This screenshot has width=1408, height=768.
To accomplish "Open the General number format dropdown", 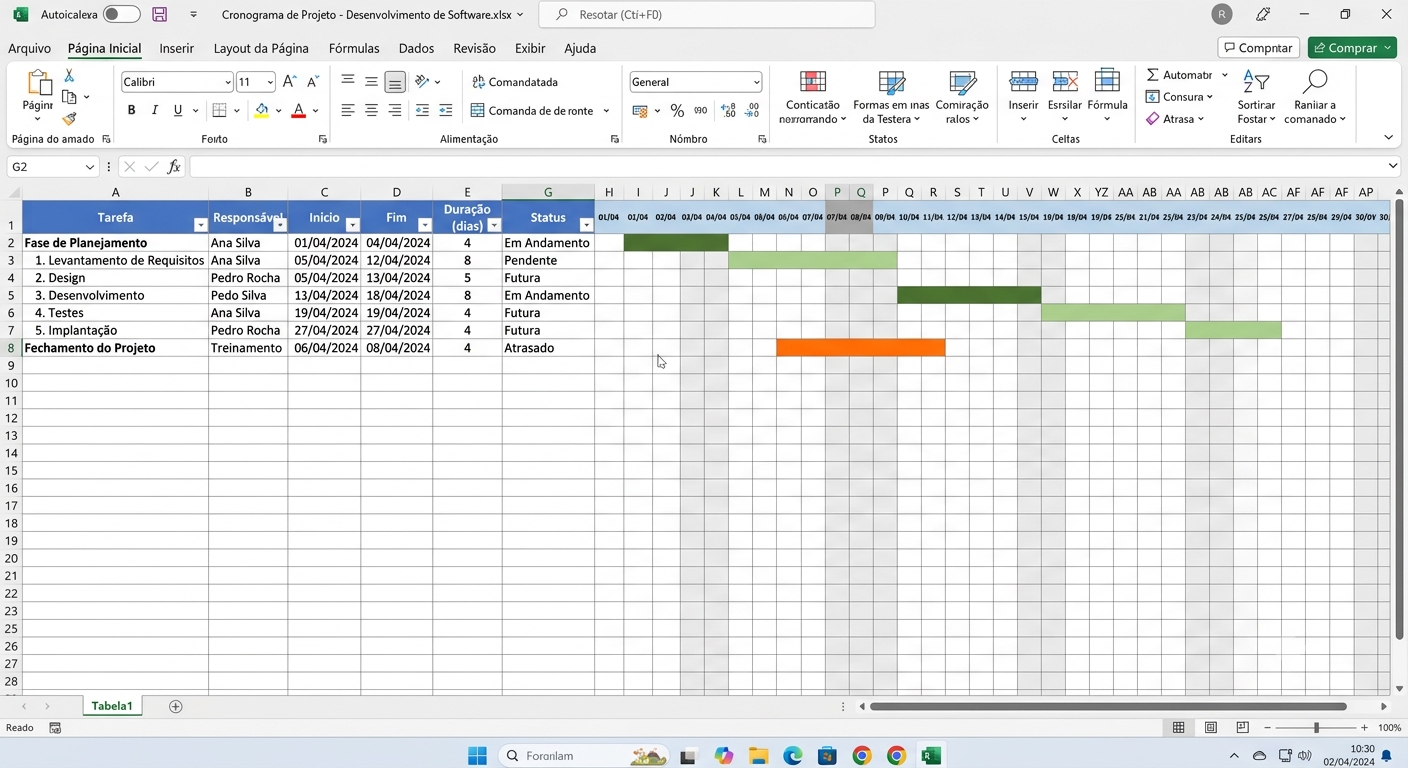I will tap(755, 82).
